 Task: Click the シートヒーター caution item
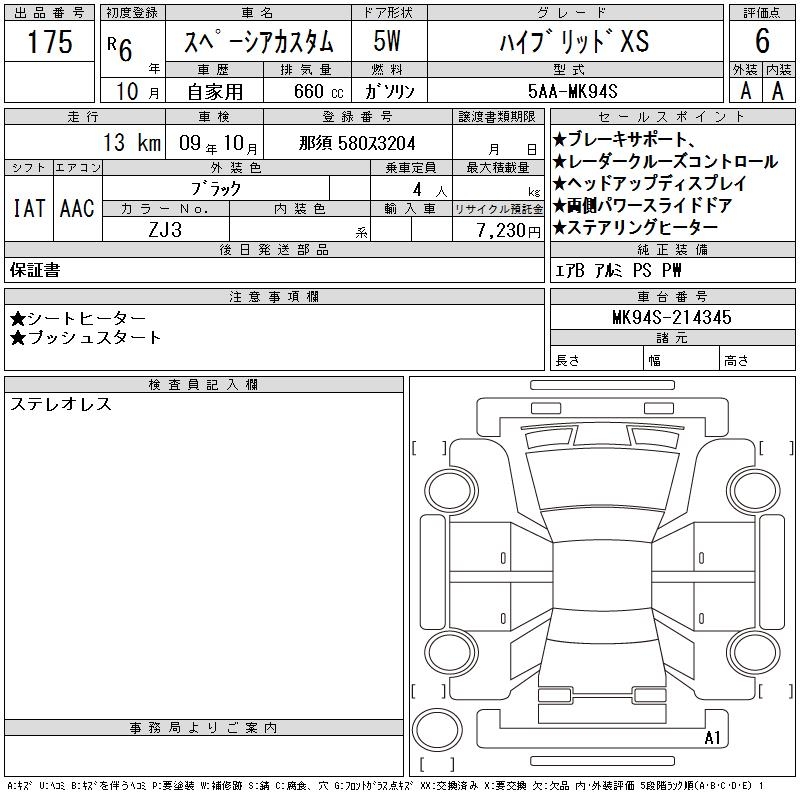(x=78, y=318)
